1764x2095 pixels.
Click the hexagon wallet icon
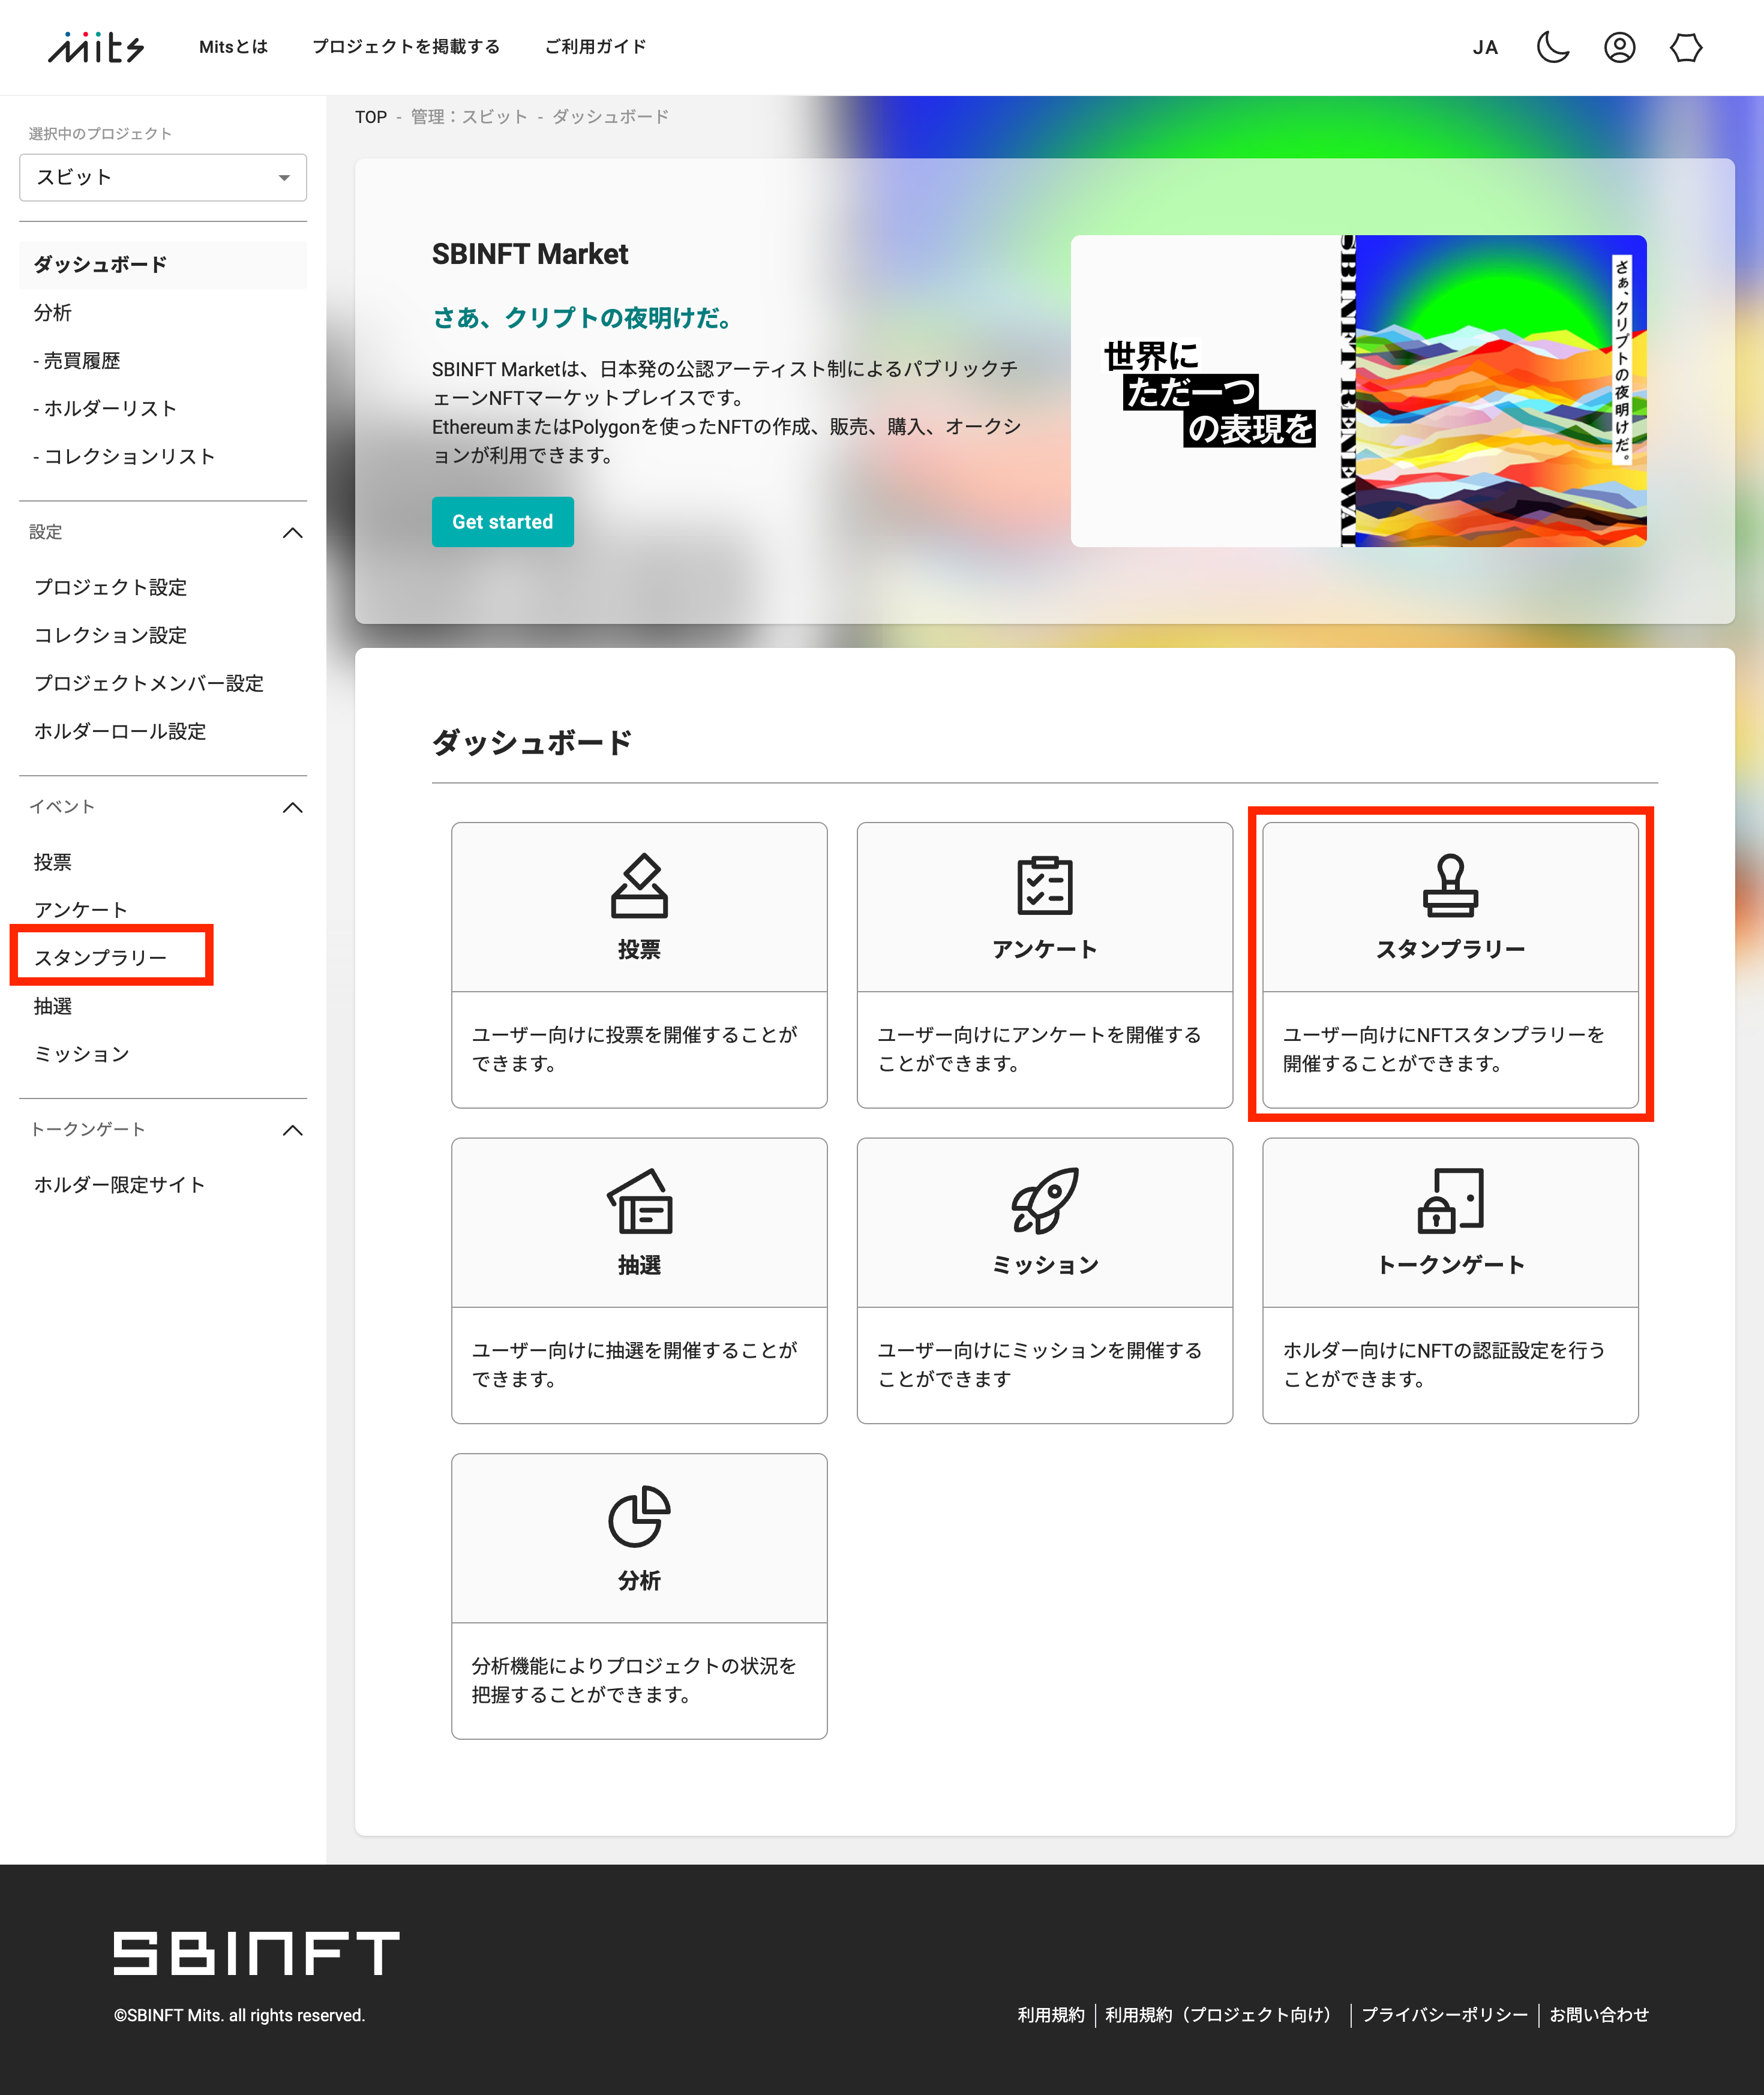tap(1686, 47)
